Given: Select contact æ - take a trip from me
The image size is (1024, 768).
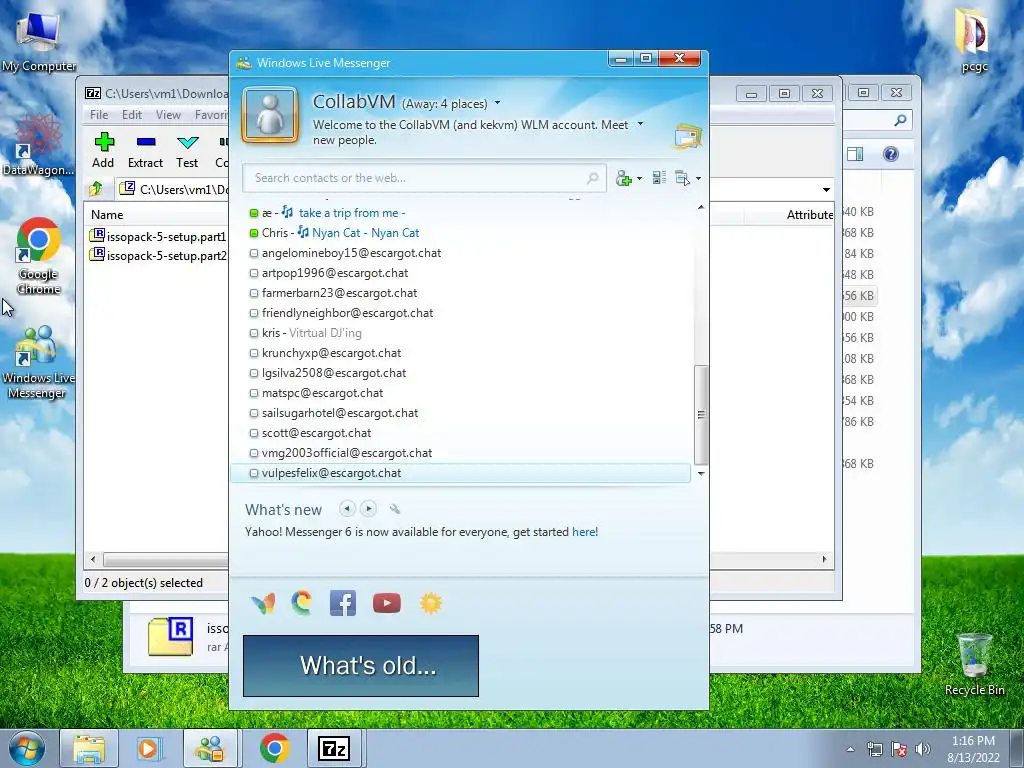Looking at the screenshot, I should tap(460, 213).
